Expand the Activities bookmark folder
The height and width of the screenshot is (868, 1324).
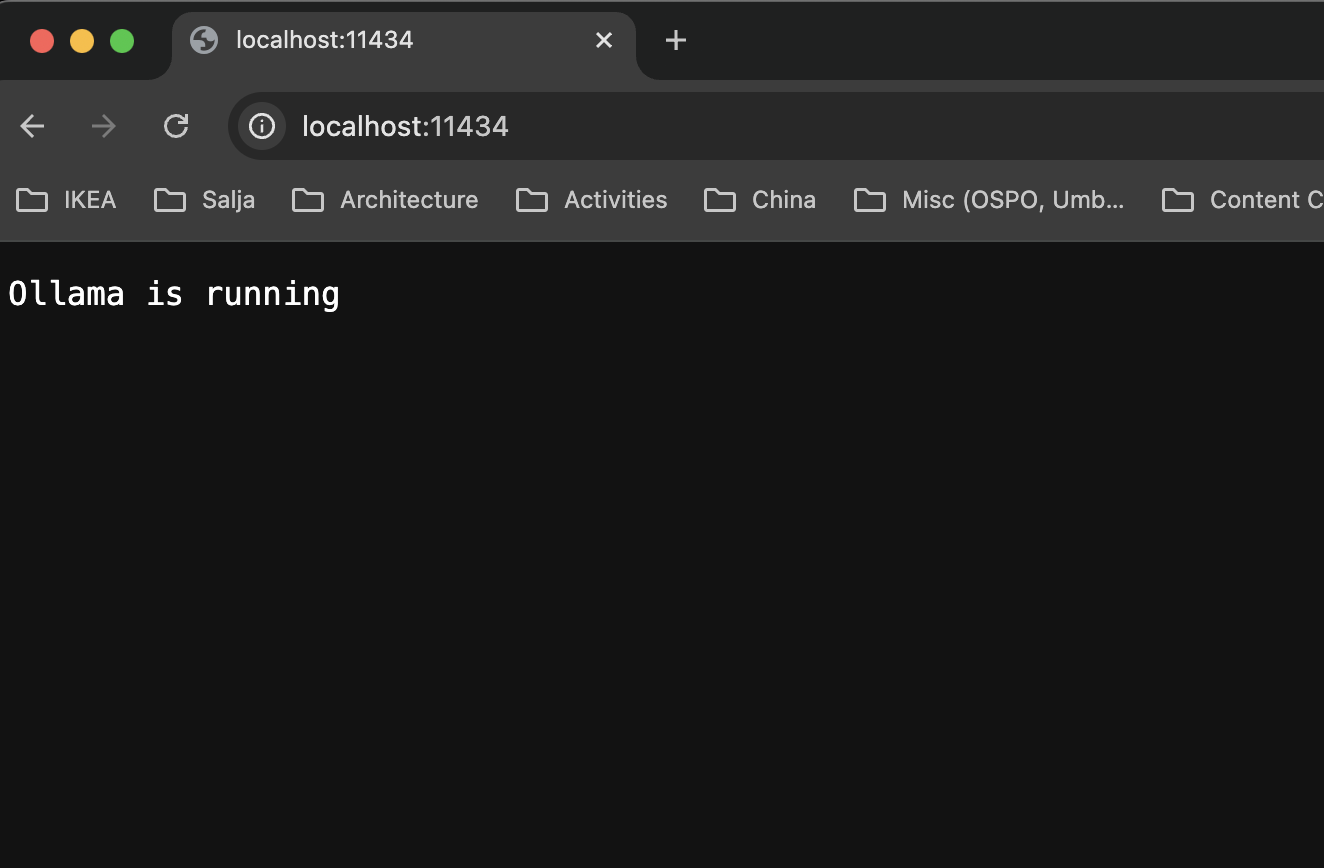coord(531,200)
